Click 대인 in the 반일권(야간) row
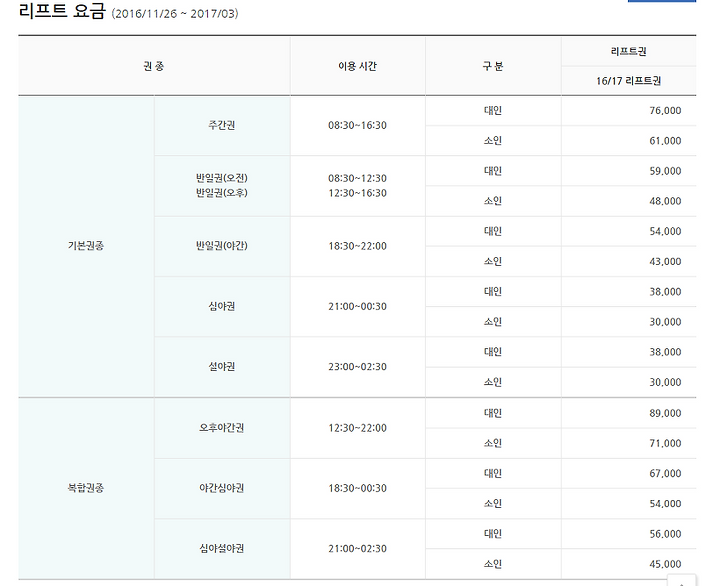 click(x=493, y=231)
